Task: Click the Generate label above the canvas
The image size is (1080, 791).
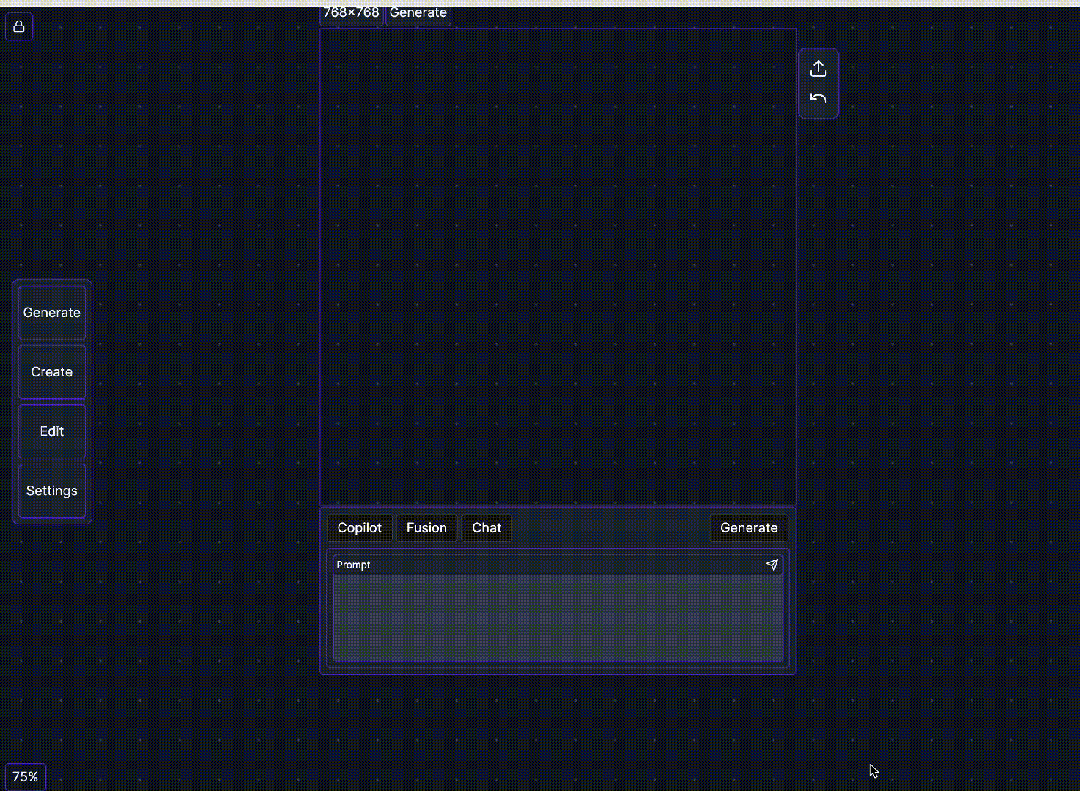Action: click(x=418, y=13)
